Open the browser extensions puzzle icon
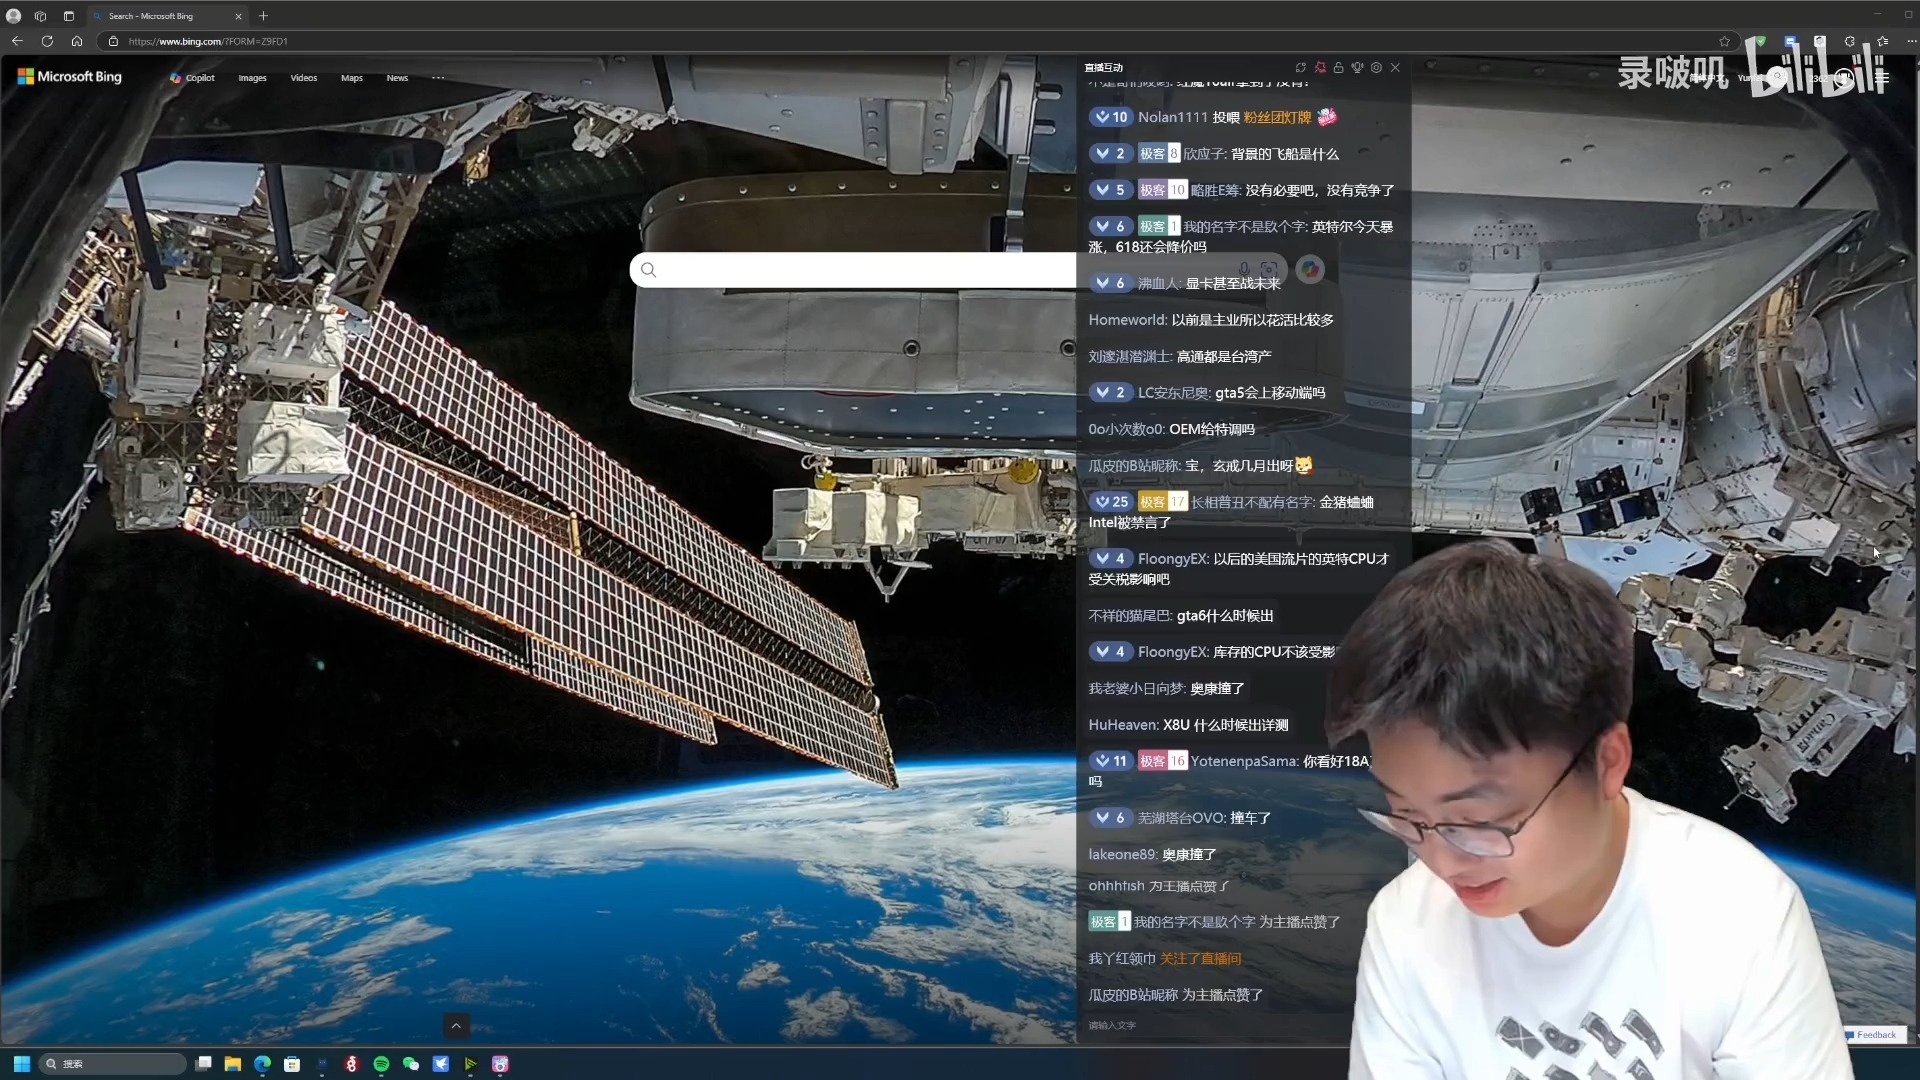The width and height of the screenshot is (1920, 1080). pos(1849,41)
